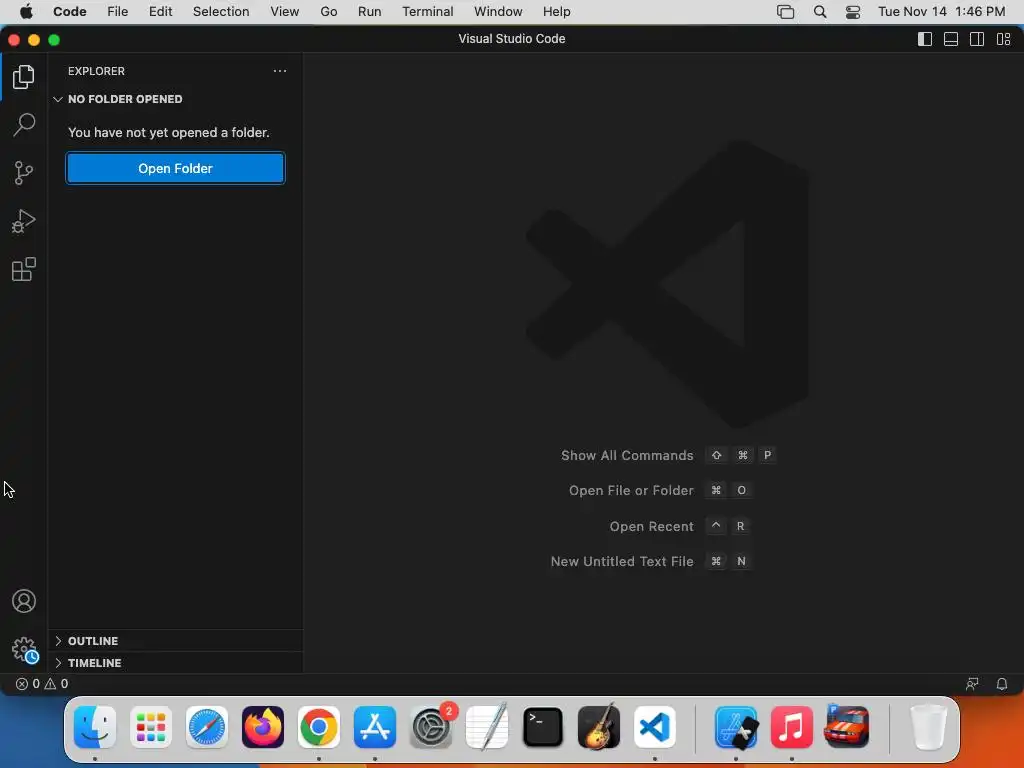Open the Code application menu

pyautogui.click(x=70, y=12)
